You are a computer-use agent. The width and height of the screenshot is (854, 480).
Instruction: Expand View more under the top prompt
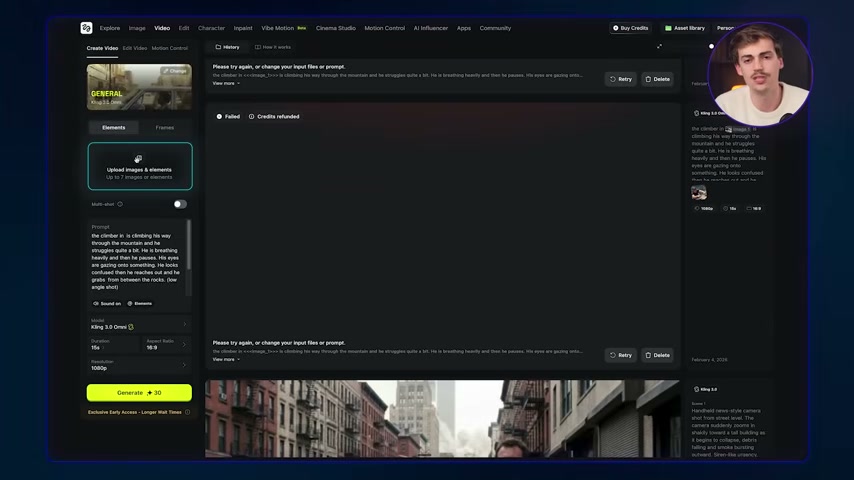[226, 83]
